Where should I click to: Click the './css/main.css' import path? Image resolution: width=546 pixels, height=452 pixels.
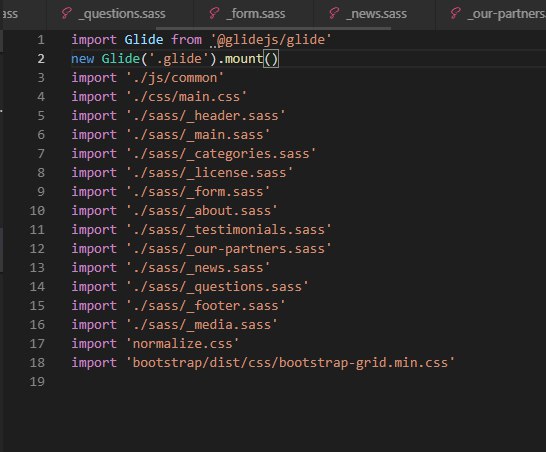pos(186,96)
